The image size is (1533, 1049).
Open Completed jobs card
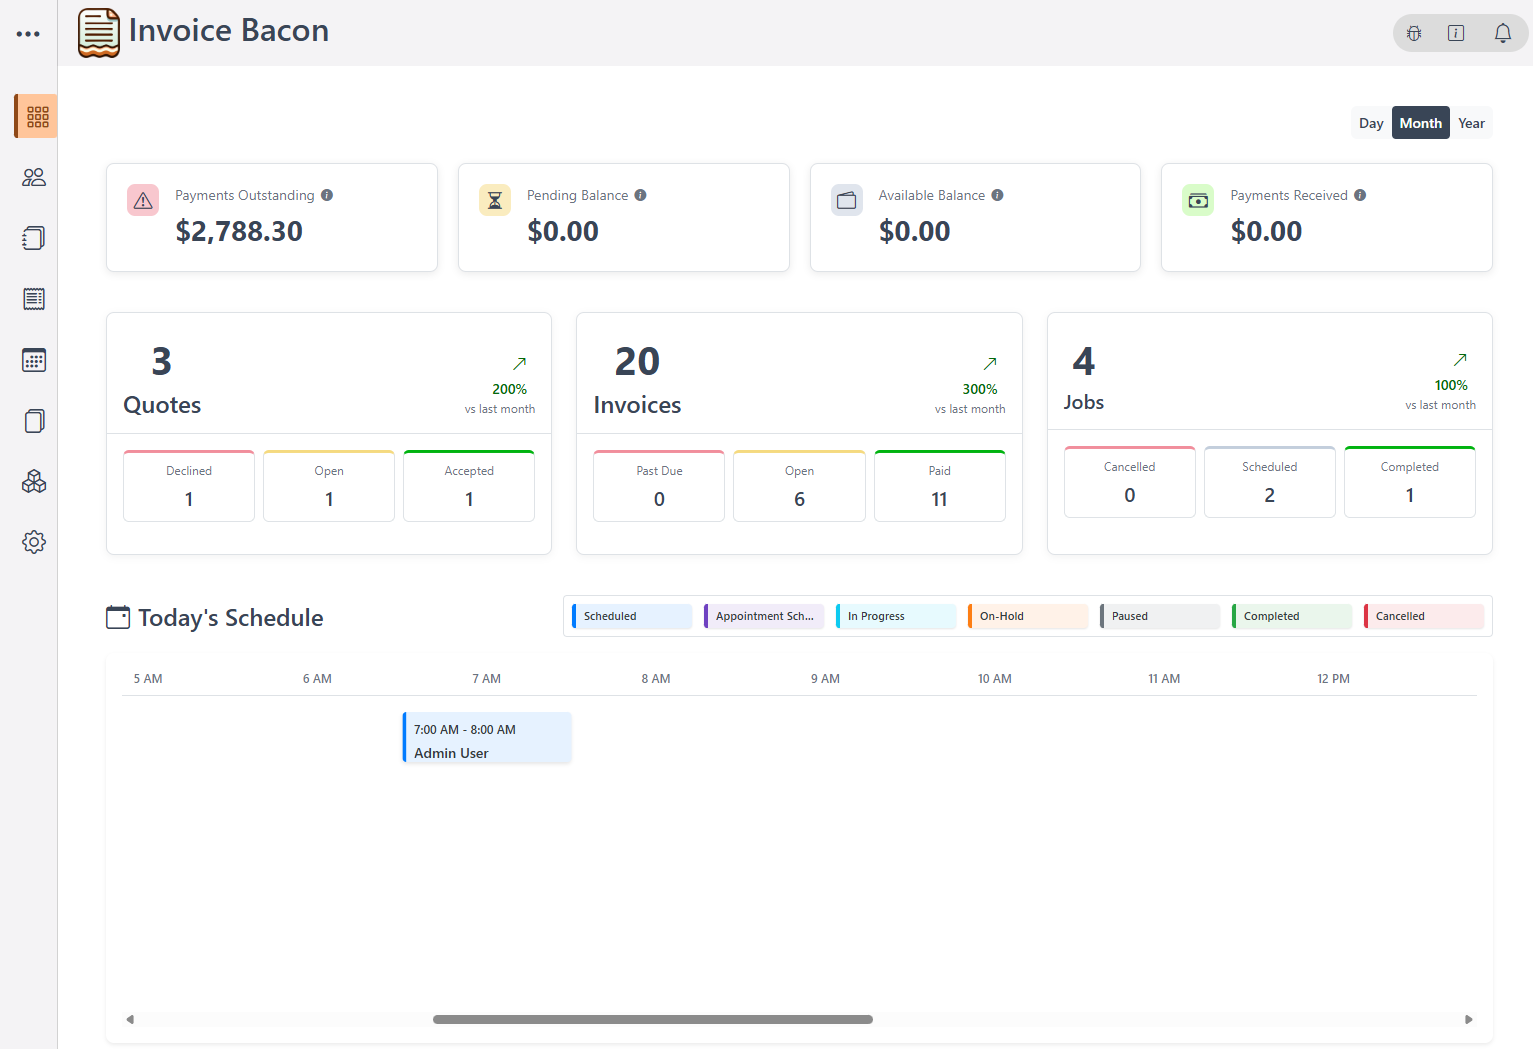pyautogui.click(x=1410, y=482)
